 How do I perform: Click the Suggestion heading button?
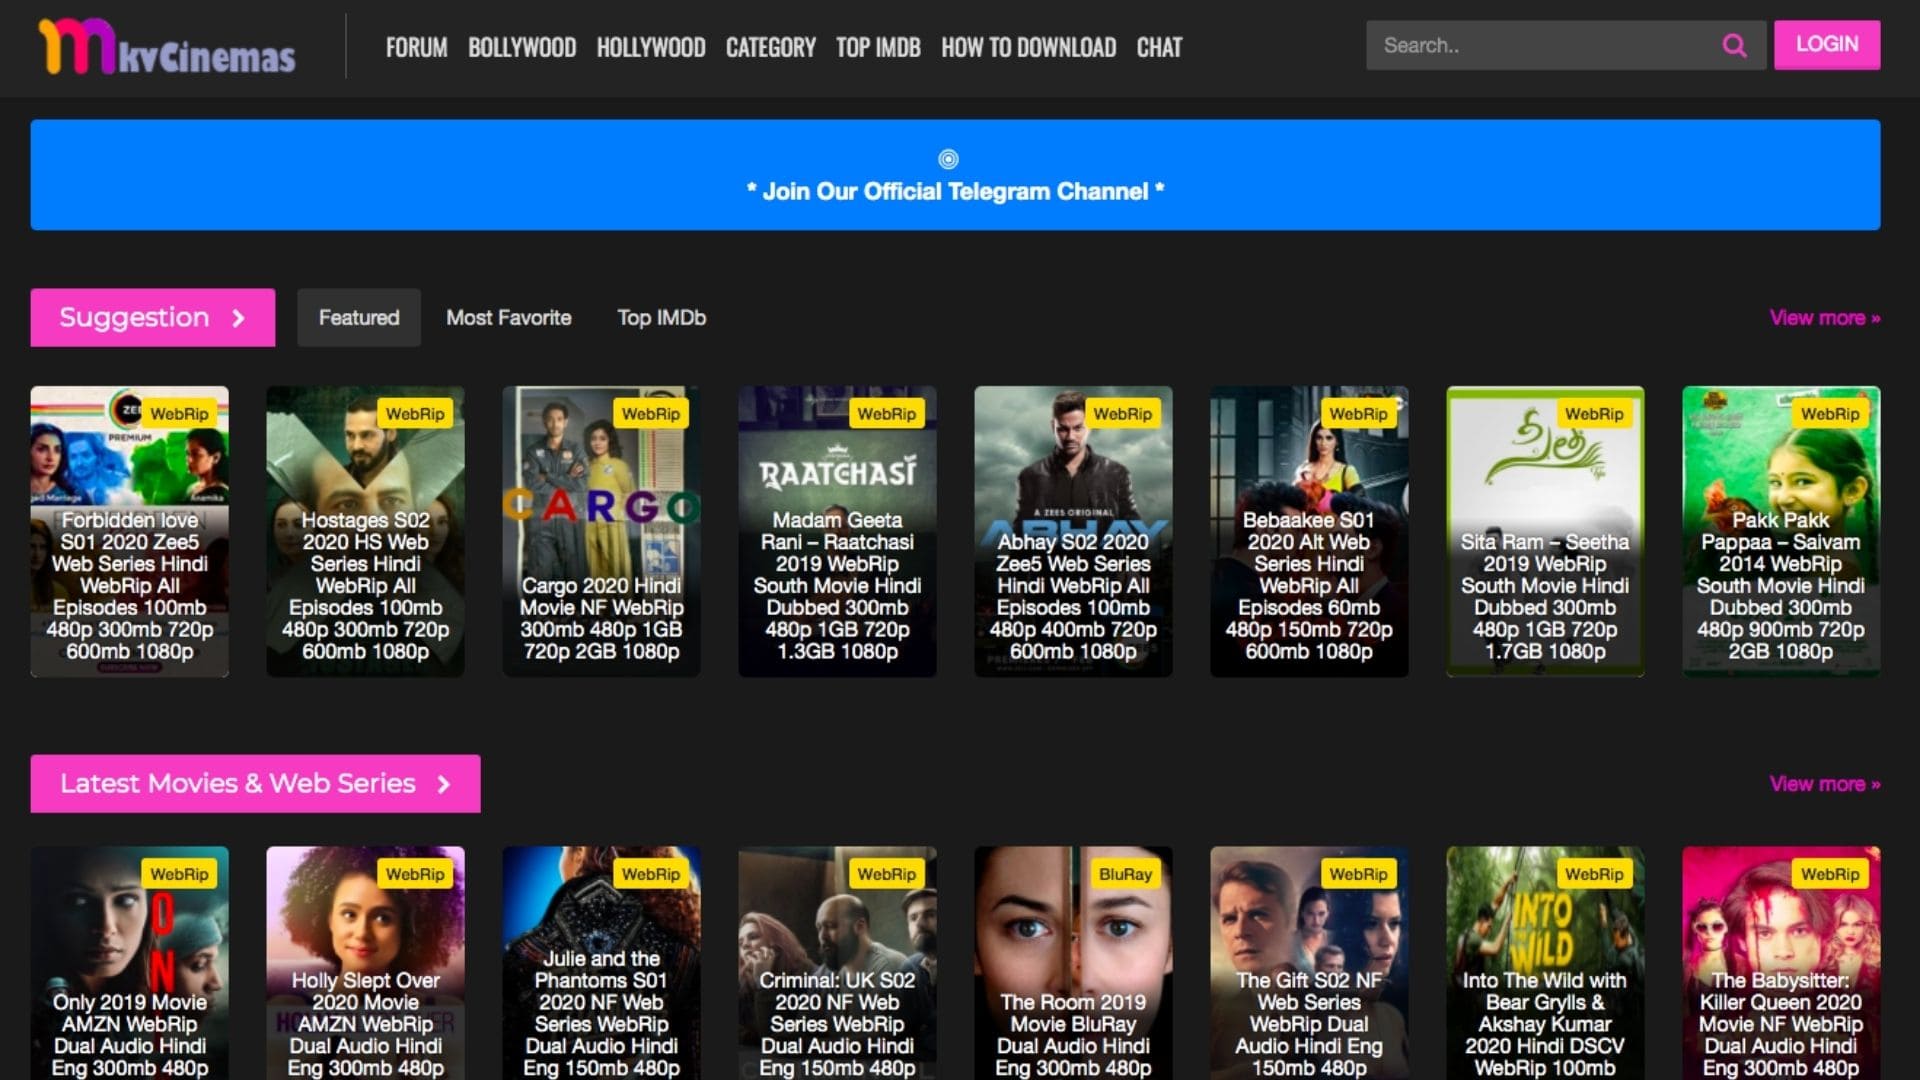point(153,318)
